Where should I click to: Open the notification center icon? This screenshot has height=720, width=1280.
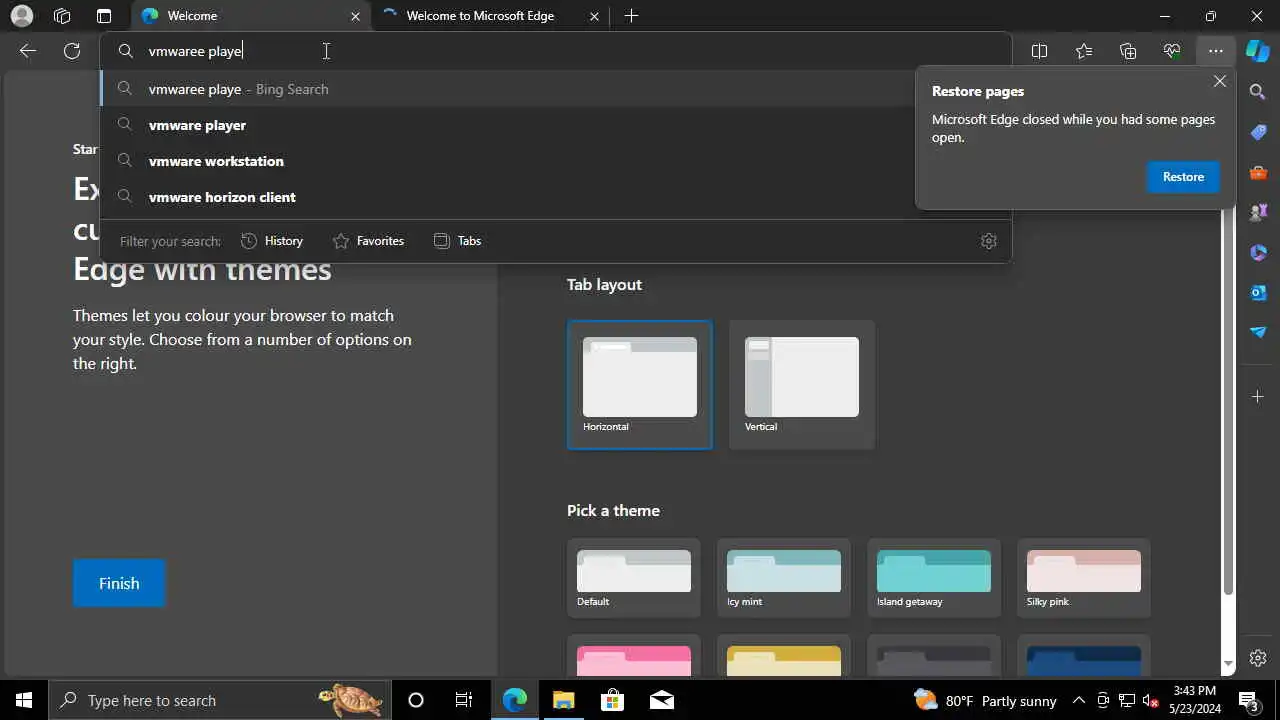pyautogui.click(x=1248, y=700)
